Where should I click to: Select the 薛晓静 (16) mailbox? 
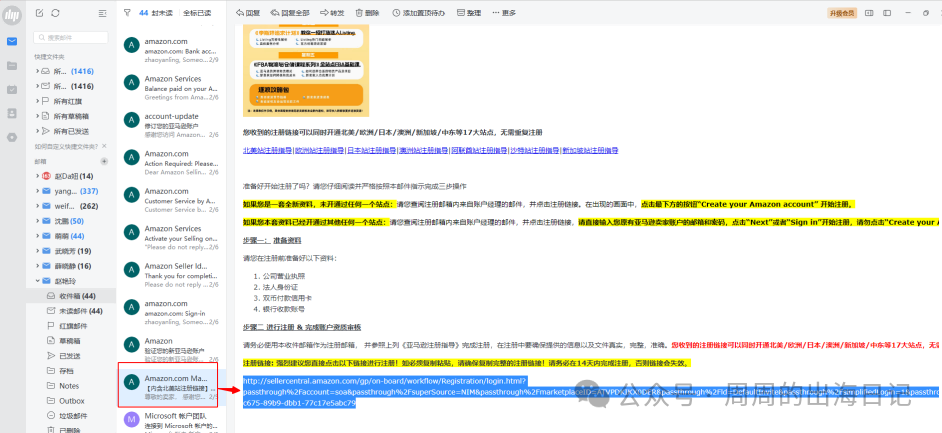[71, 266]
